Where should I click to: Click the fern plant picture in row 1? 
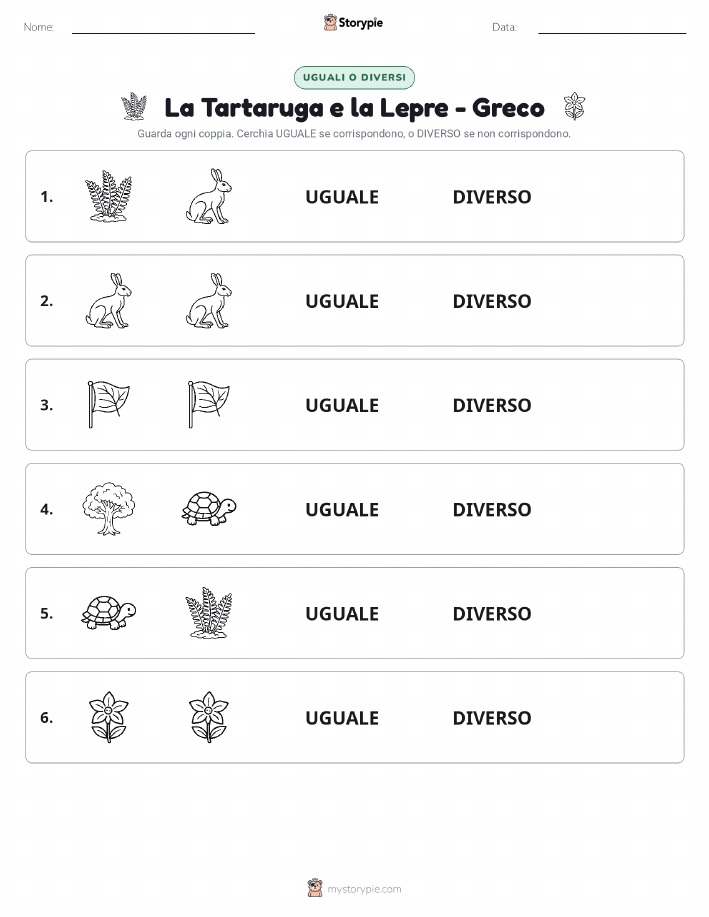tap(108, 196)
